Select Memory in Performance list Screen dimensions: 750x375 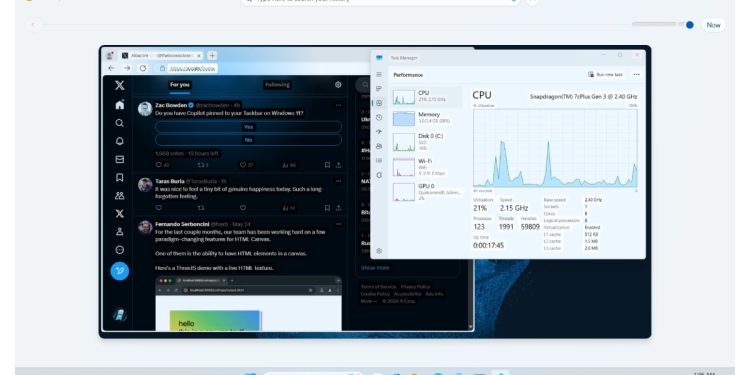[x=427, y=118]
